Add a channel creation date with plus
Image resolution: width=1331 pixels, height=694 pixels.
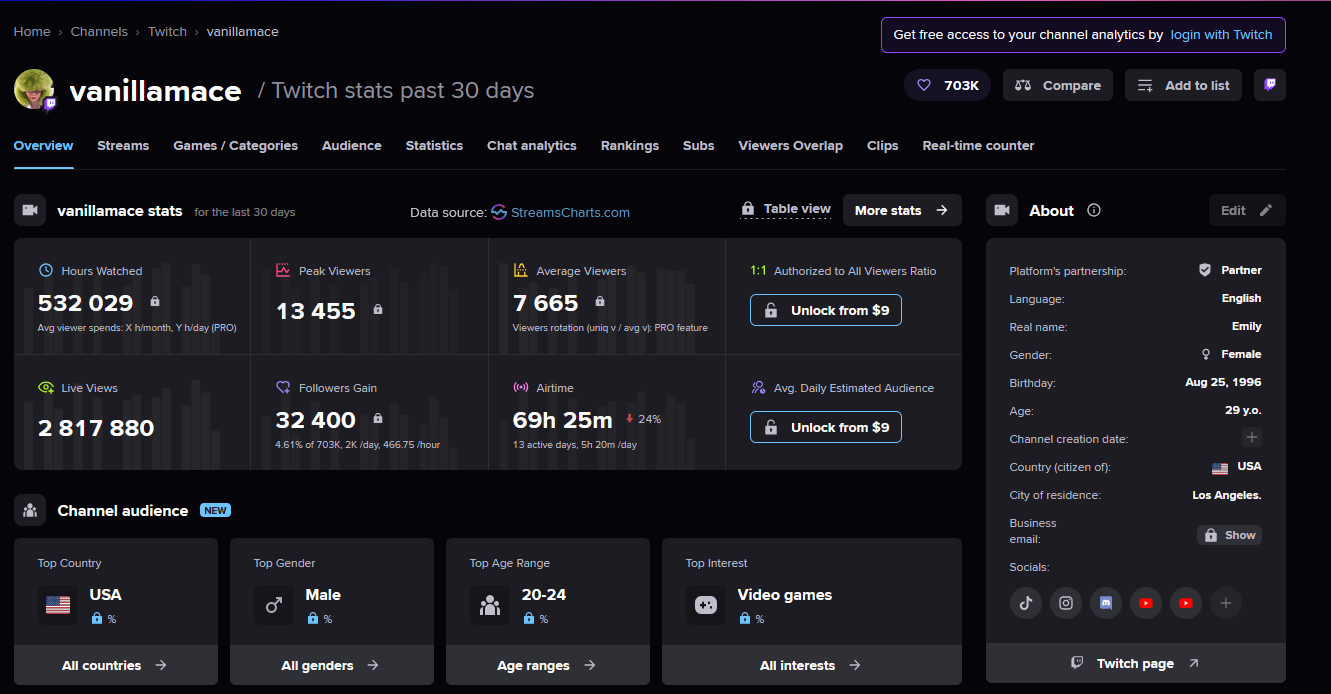(x=1252, y=437)
